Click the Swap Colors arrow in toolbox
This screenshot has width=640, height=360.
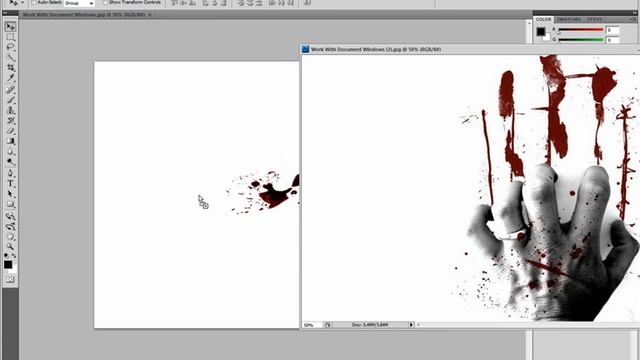tap(14, 256)
